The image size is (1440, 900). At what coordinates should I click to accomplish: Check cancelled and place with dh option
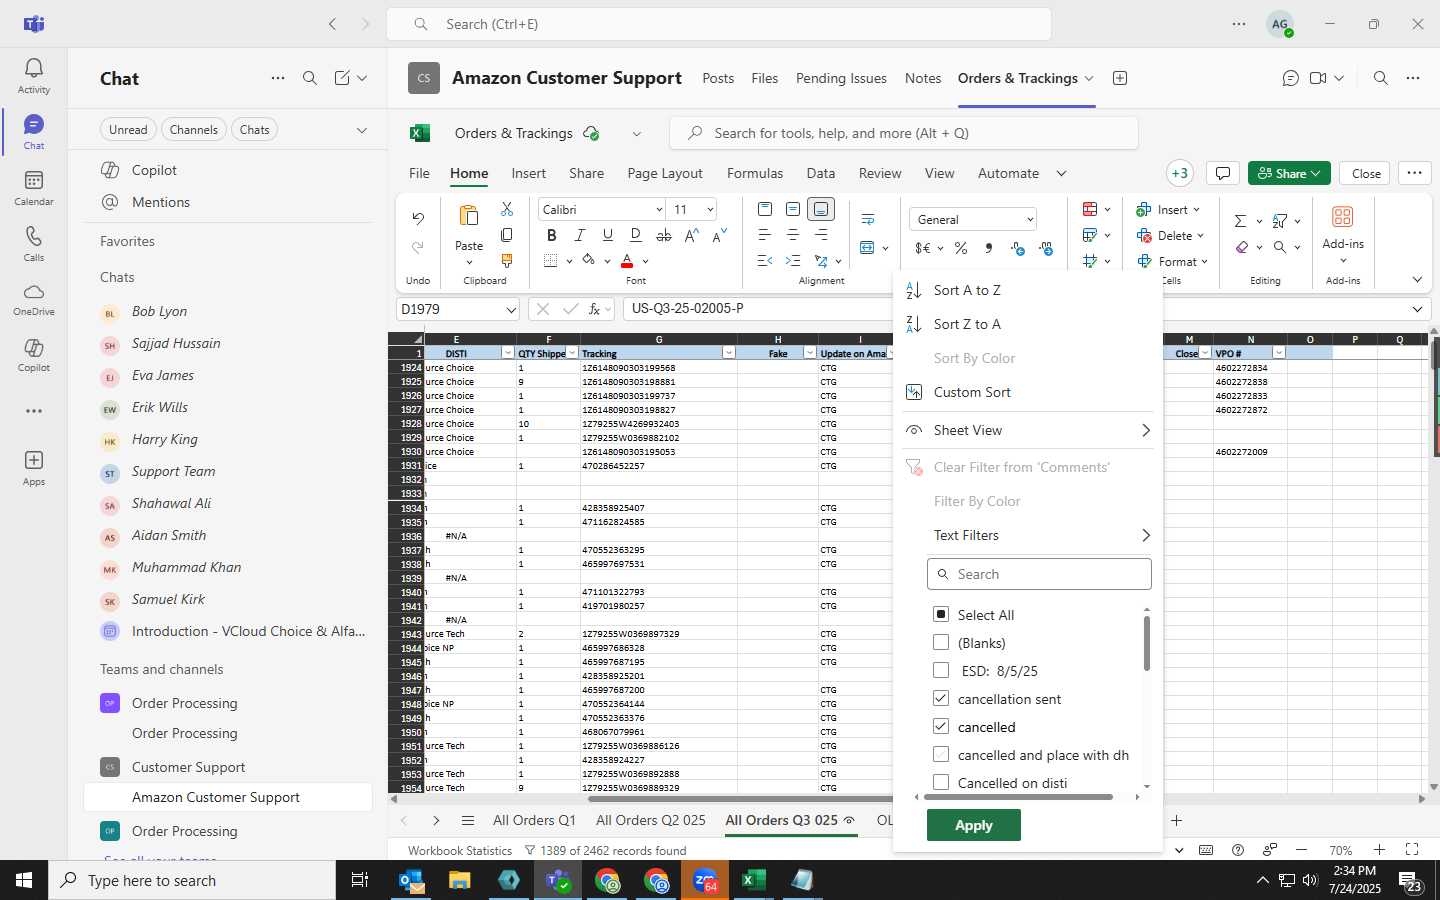tap(941, 754)
